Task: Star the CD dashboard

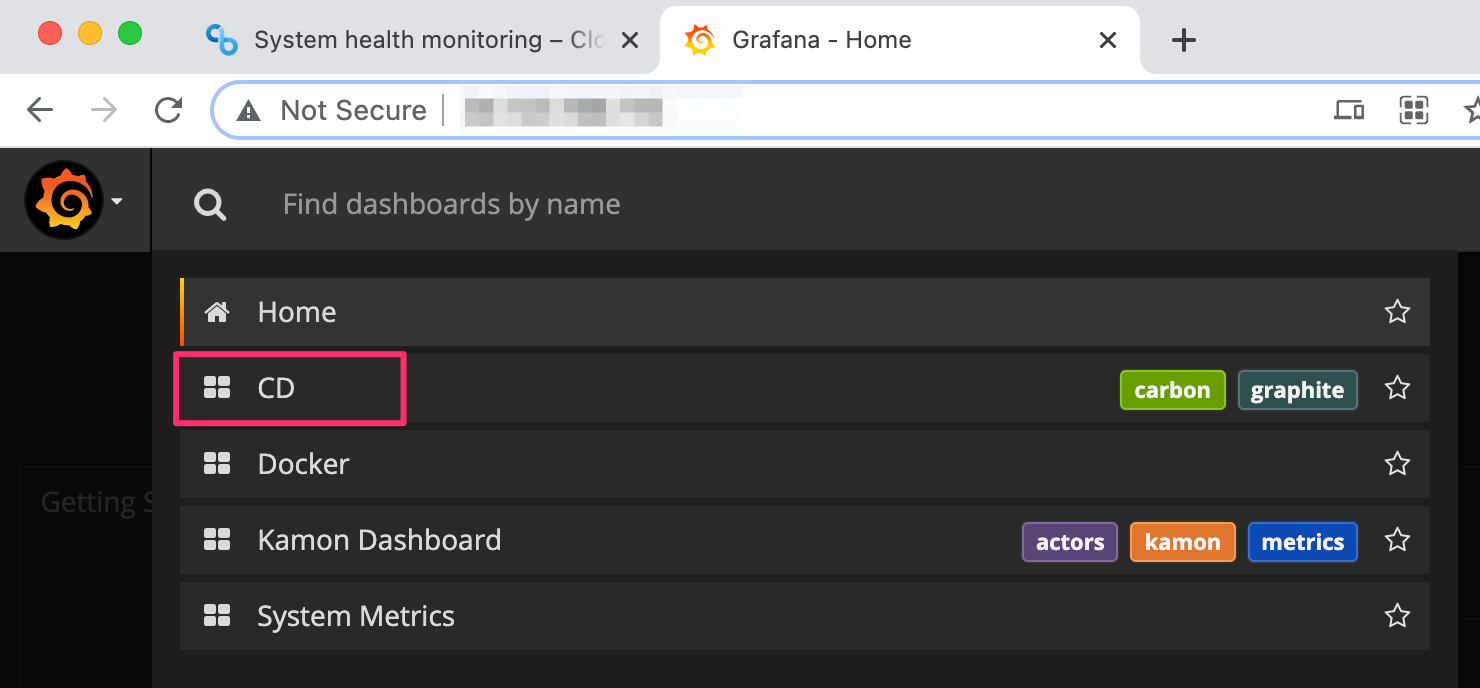Action: [1397, 388]
